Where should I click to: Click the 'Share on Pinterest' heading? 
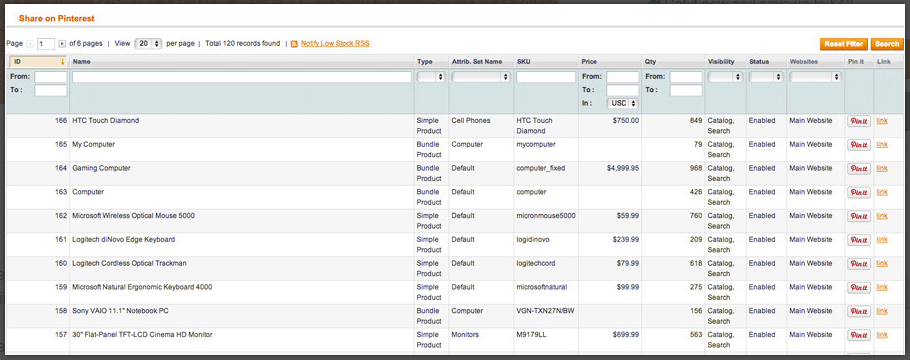pyautogui.click(x=56, y=19)
